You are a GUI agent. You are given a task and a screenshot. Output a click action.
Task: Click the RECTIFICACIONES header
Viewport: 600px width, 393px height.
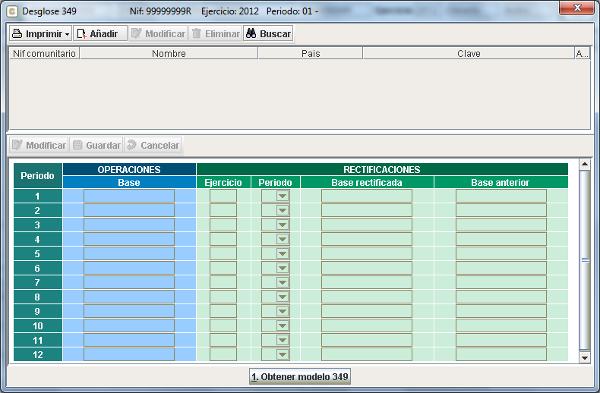[382, 170]
